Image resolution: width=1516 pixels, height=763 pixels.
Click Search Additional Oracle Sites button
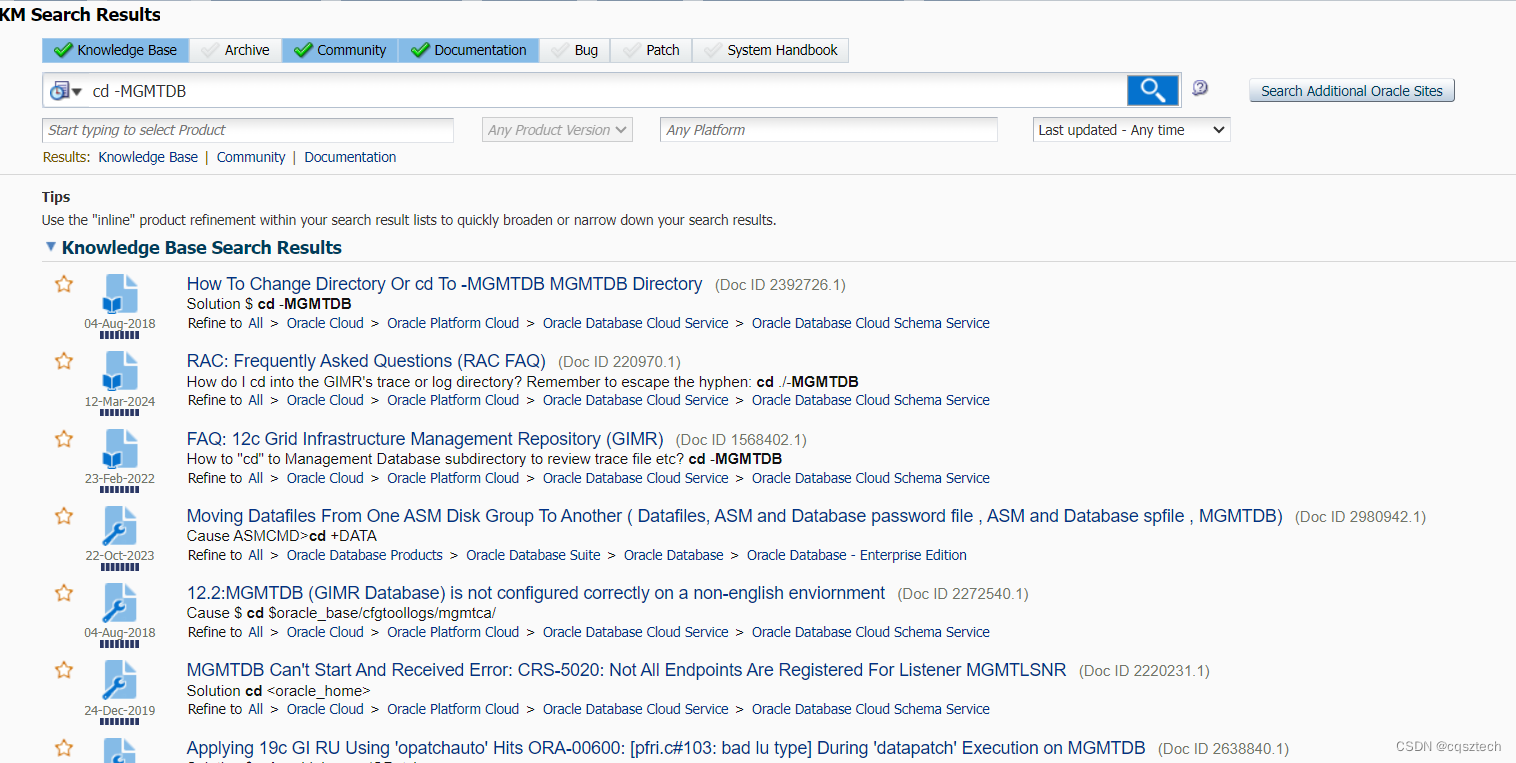(1352, 91)
